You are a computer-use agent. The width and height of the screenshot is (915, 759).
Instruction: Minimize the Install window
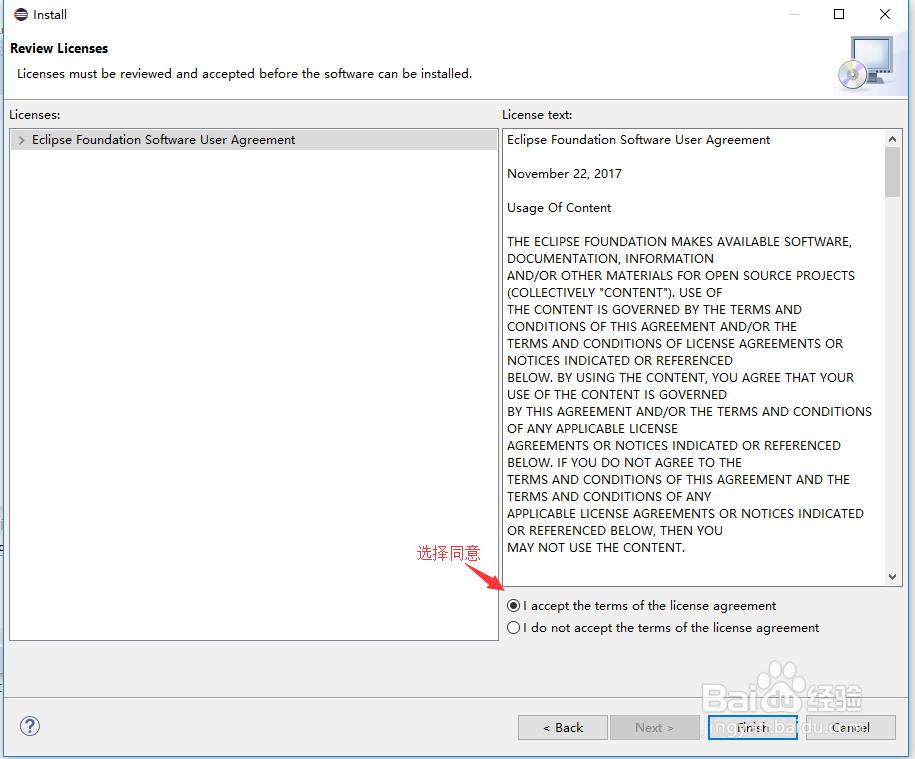click(794, 14)
